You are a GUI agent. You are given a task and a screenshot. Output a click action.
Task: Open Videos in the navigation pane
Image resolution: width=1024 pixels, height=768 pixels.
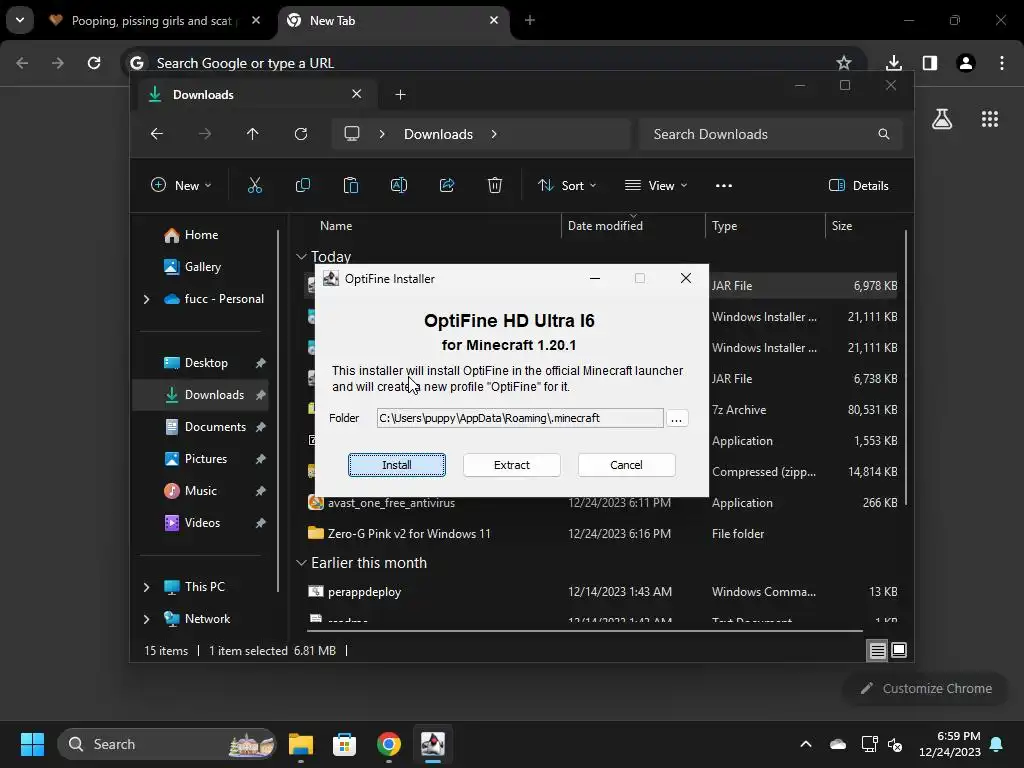(202, 522)
